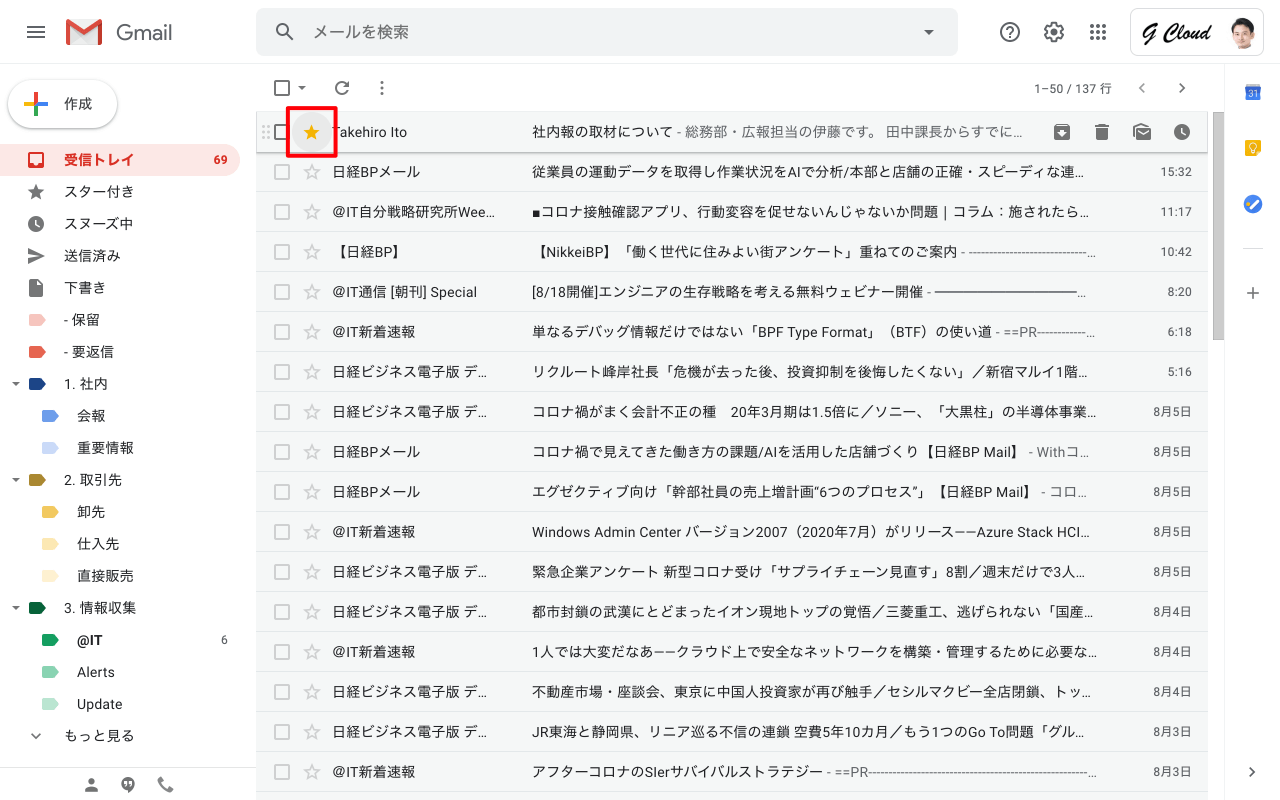This screenshot has width=1280, height=800.
Task: Open the select-all dropdown arrow
Action: point(302,88)
